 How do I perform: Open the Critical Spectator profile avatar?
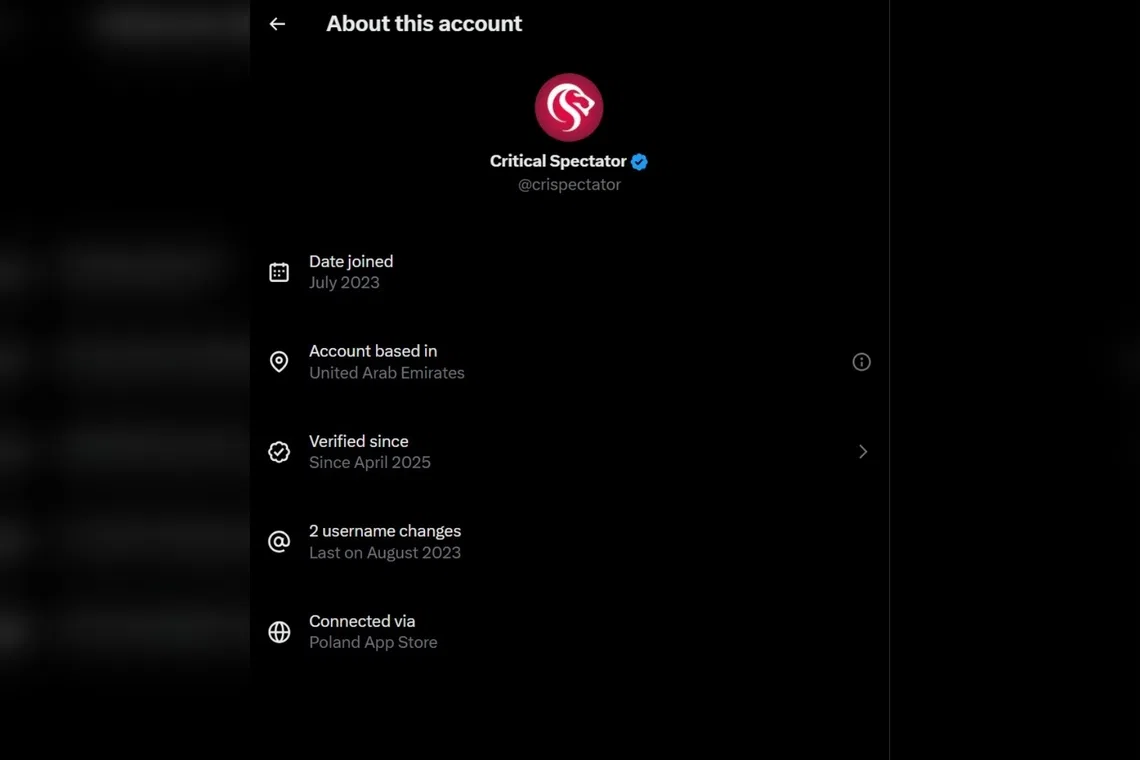(x=569, y=106)
